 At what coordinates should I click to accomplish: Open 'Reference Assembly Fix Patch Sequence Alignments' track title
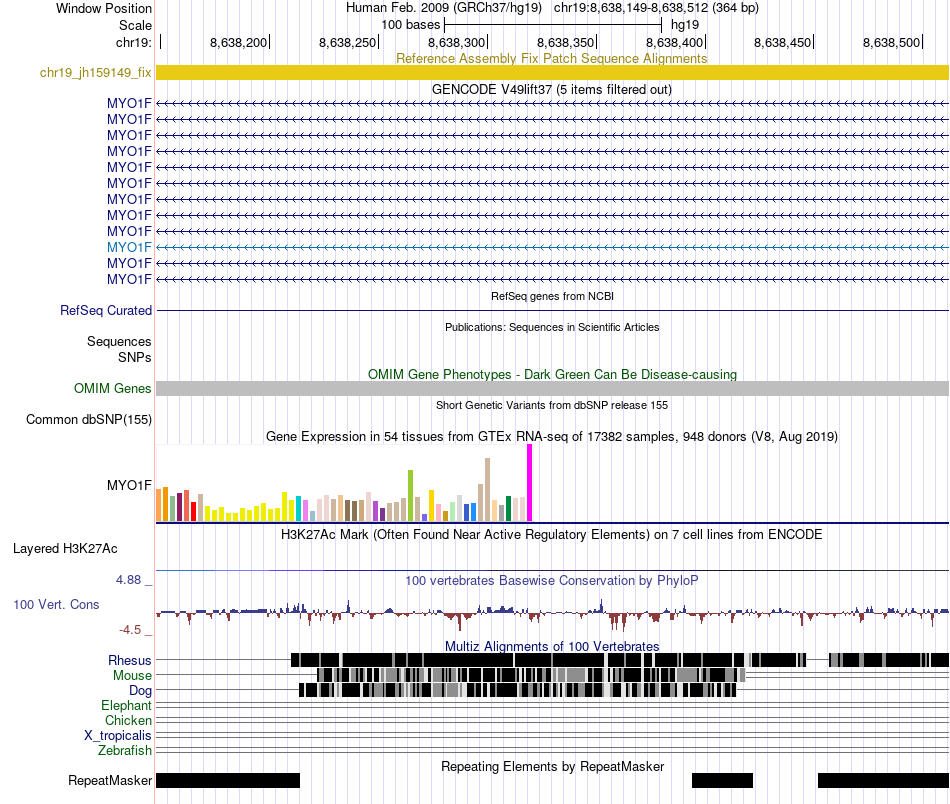[551, 58]
